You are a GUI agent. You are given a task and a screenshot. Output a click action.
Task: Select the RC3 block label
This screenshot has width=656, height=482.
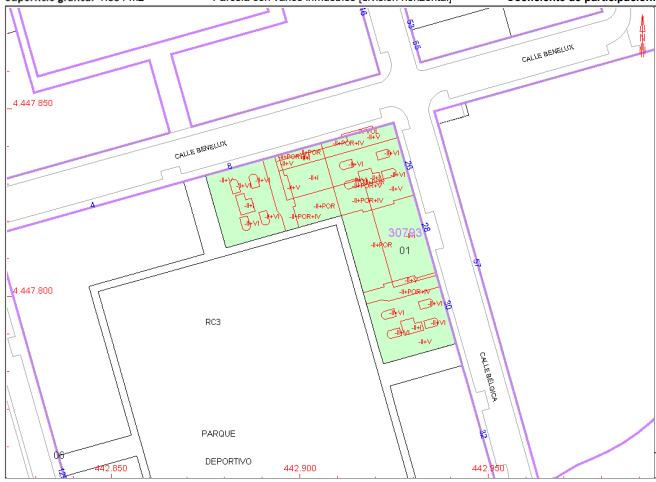coord(213,322)
